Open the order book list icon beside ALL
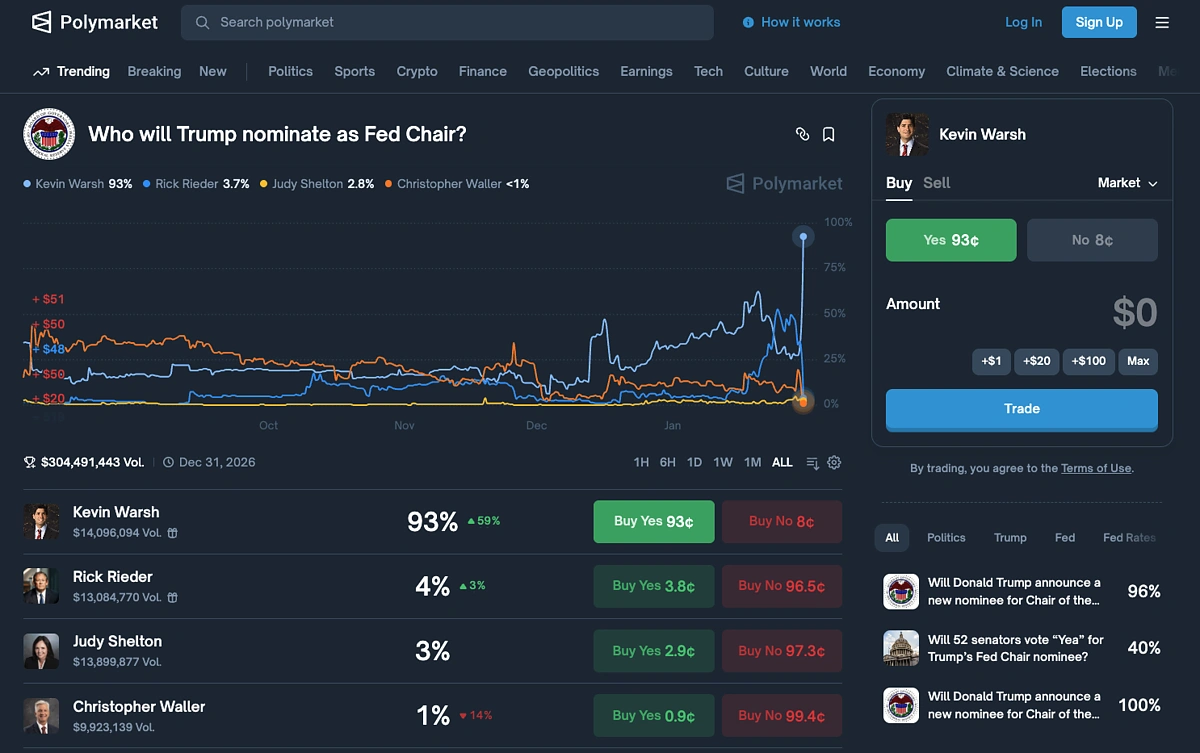 tap(812, 462)
